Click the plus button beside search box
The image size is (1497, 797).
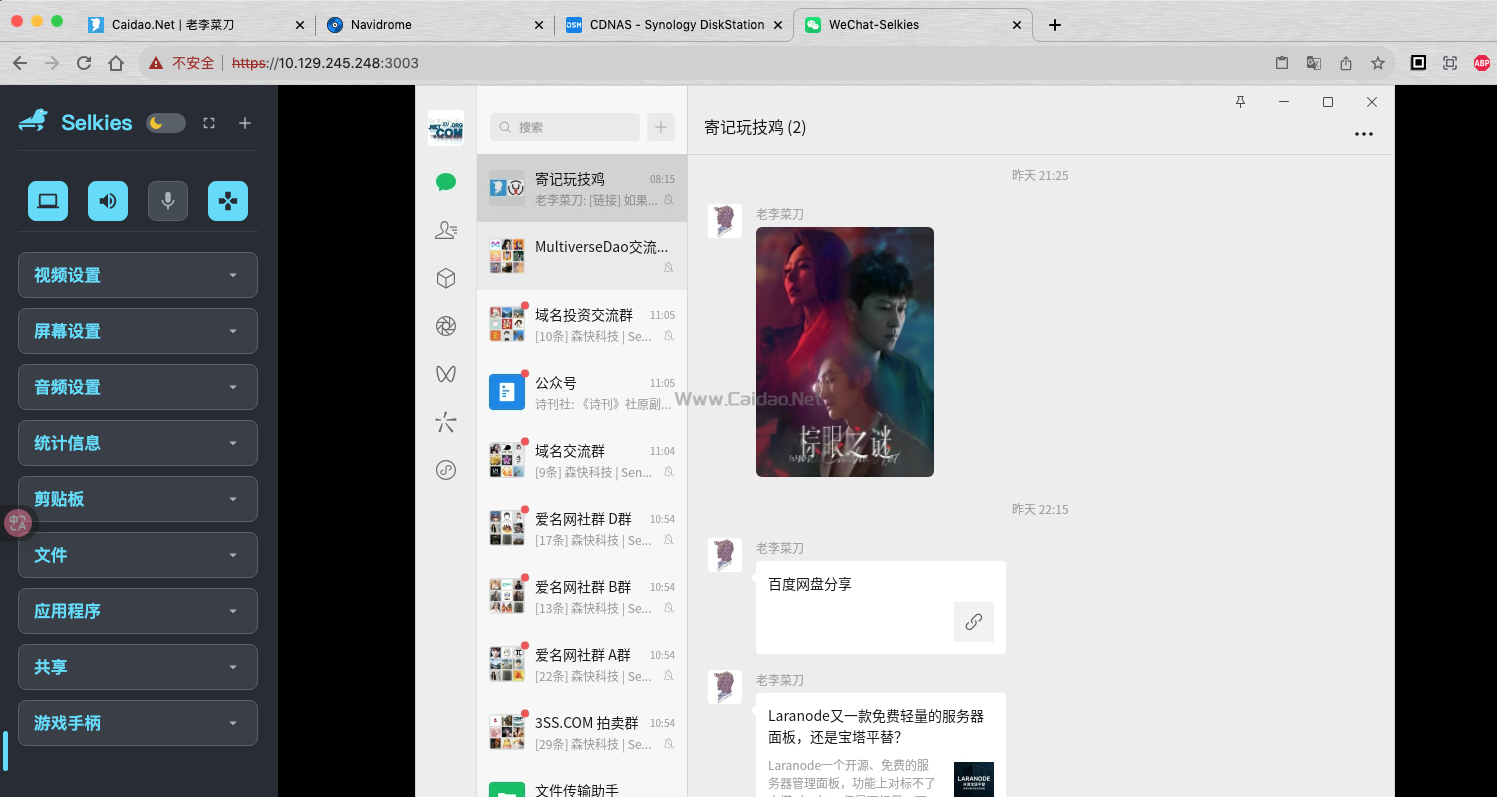coord(661,127)
